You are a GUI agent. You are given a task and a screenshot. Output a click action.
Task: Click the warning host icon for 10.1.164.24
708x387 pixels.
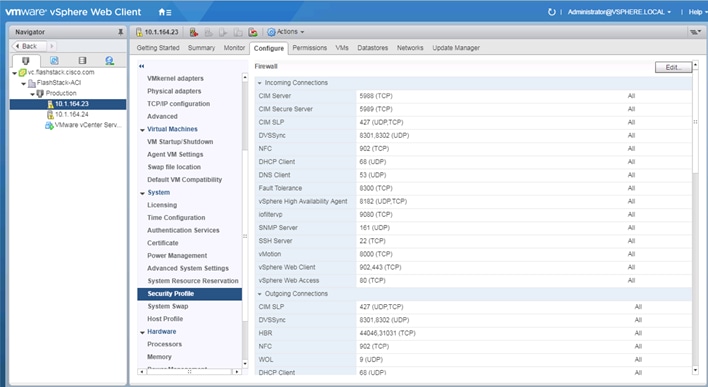[x=50, y=115]
